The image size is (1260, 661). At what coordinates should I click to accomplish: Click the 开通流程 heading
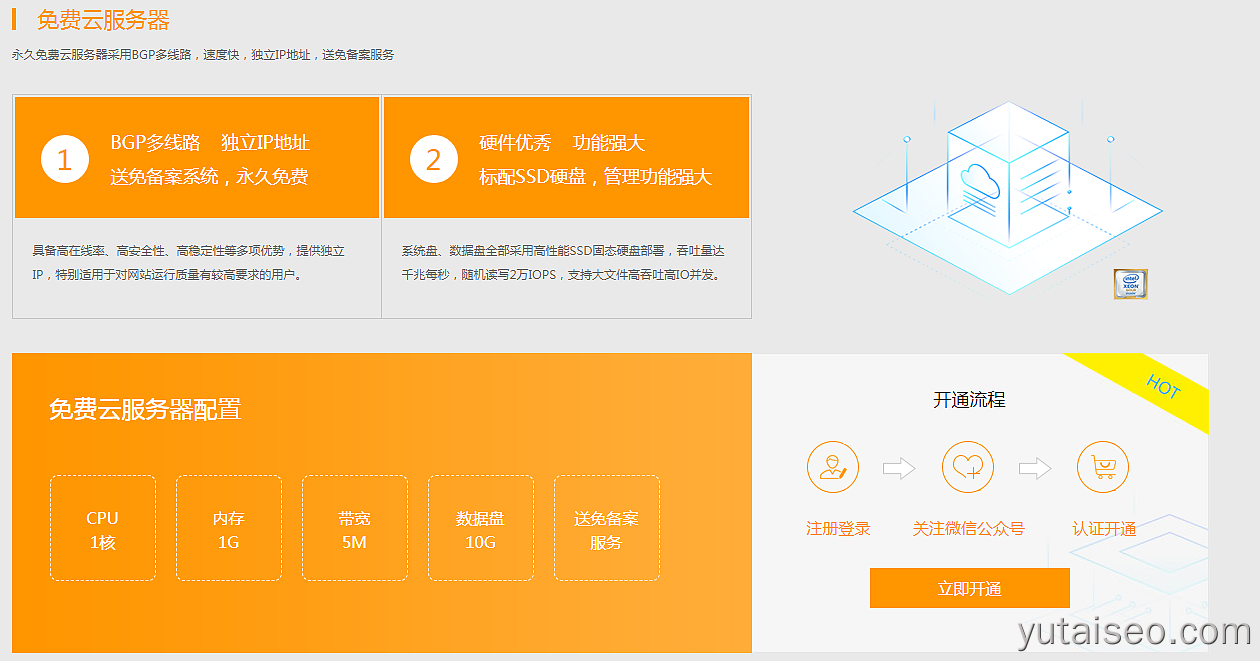coord(969,400)
